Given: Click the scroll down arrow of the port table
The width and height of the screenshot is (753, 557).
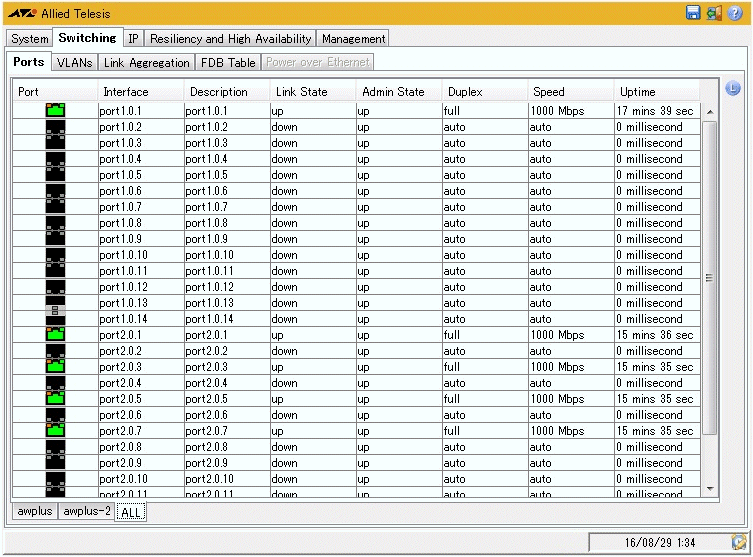Looking at the screenshot, I should point(710,488).
